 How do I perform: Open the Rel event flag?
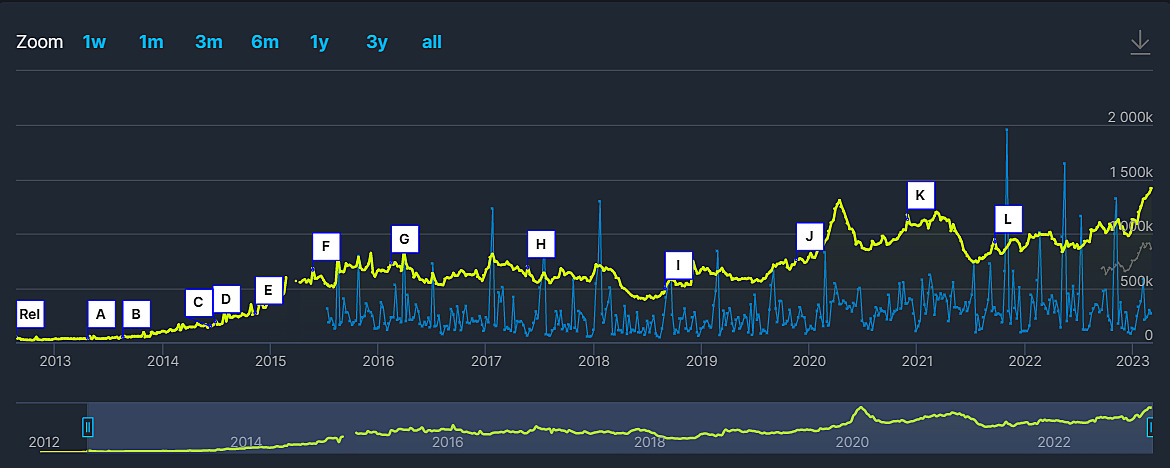pyautogui.click(x=30, y=314)
